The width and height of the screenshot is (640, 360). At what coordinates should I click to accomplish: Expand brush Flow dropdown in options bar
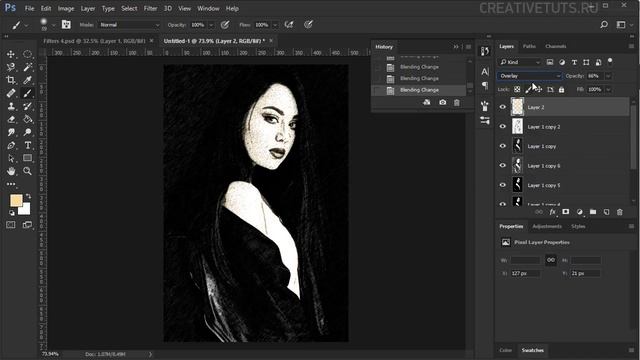point(275,25)
